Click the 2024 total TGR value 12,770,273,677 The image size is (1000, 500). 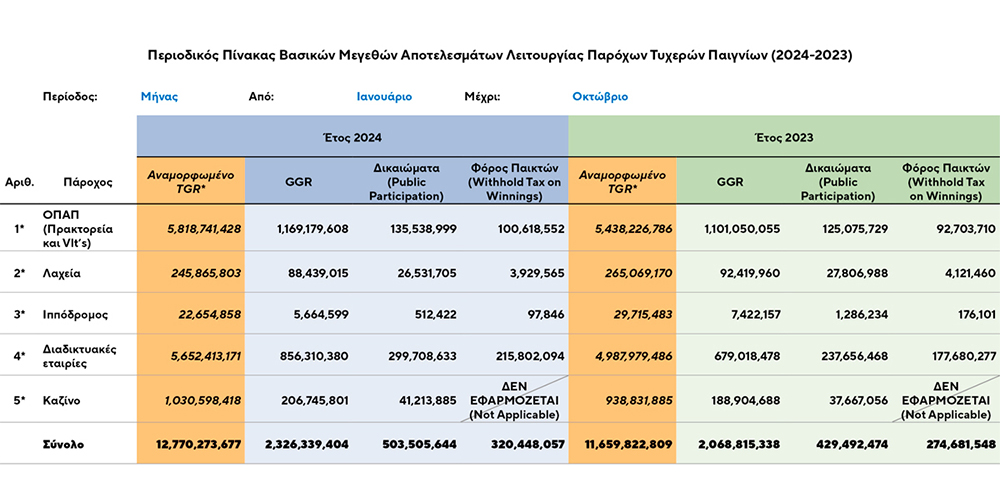point(198,443)
